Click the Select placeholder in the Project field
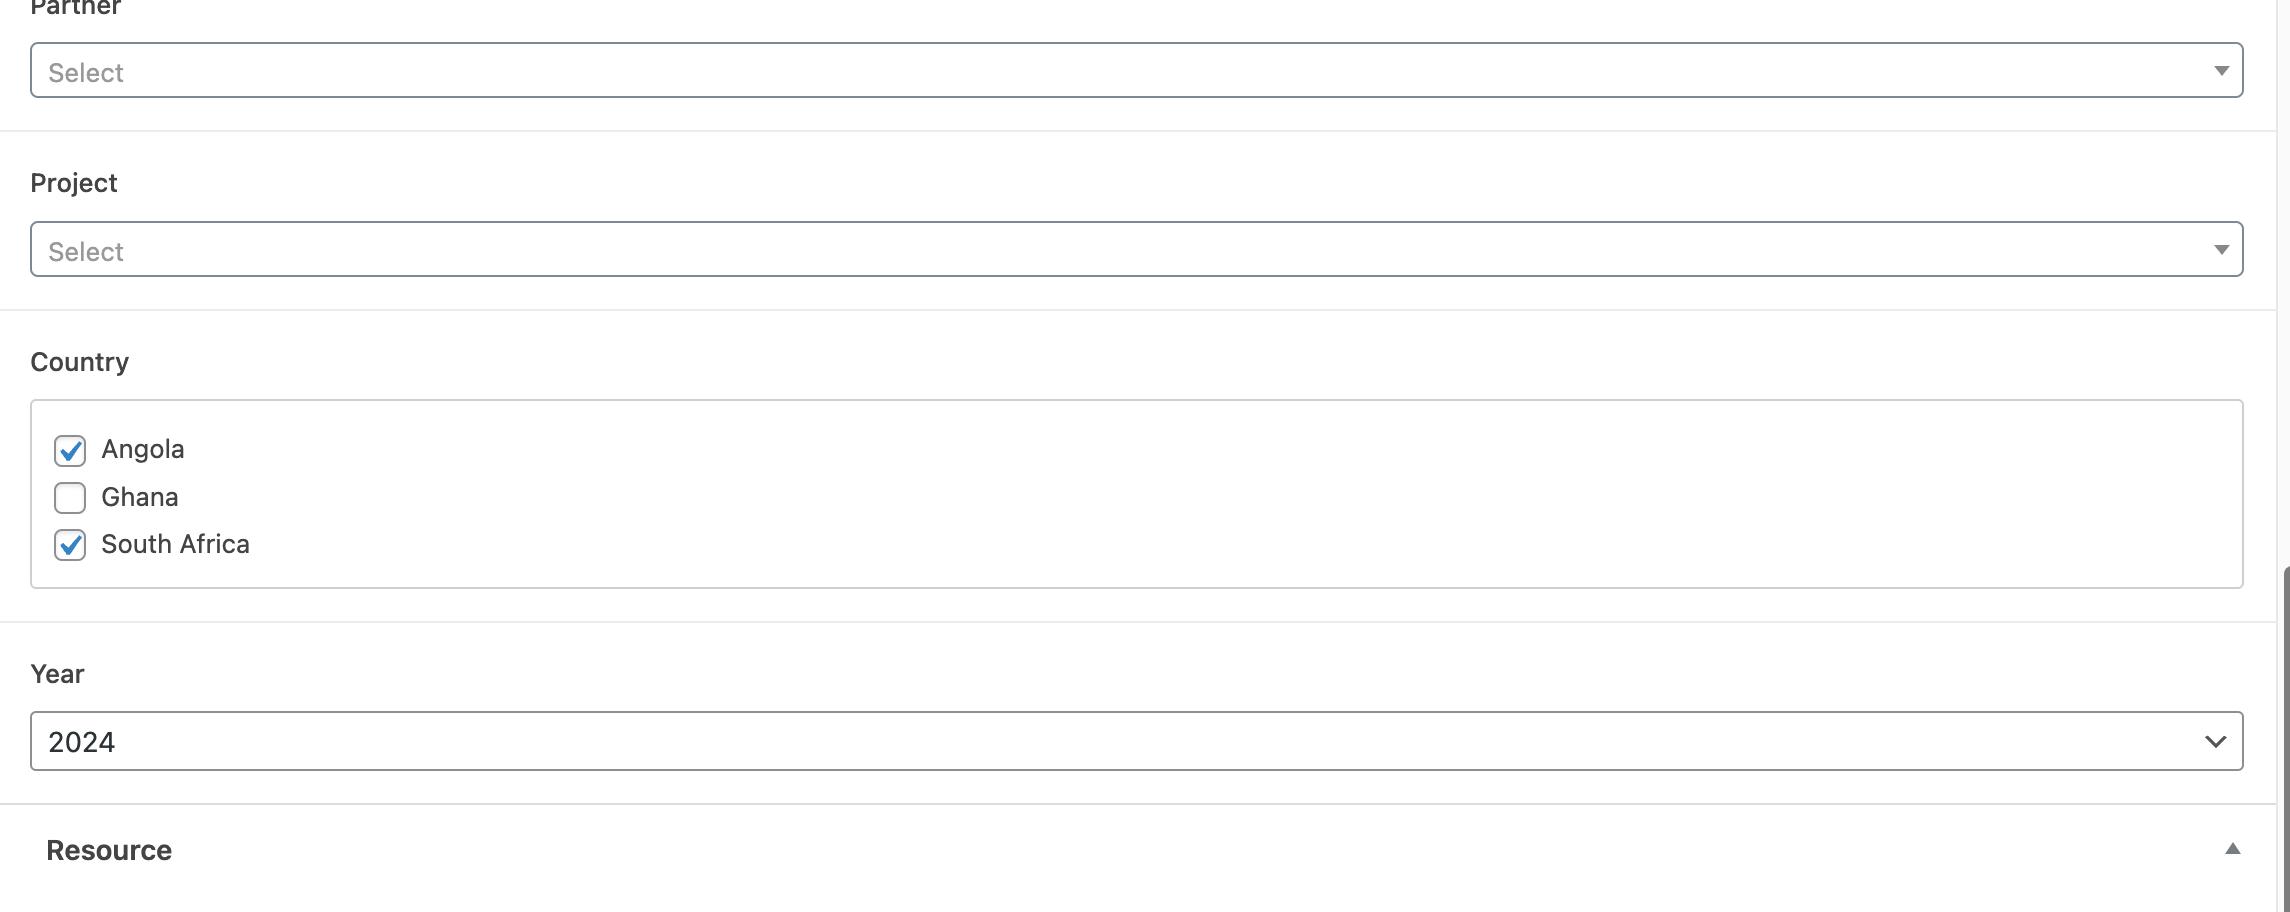The width and height of the screenshot is (2290, 912). [x=86, y=252]
